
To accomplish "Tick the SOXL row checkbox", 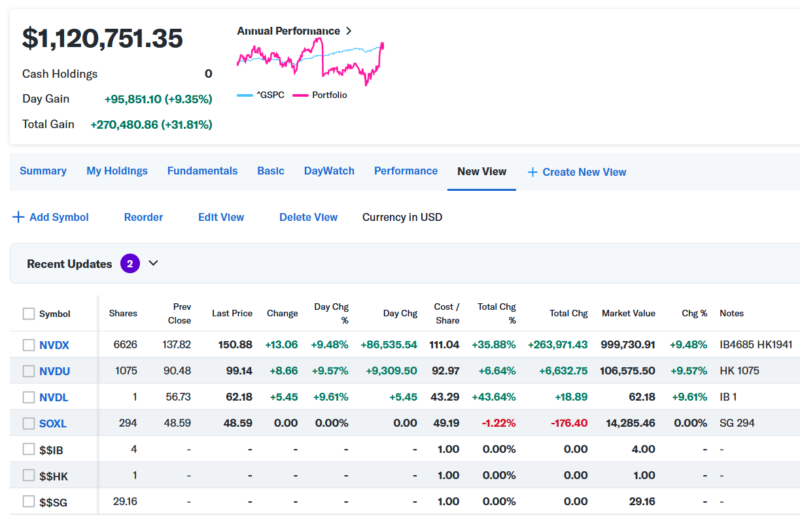I will [x=28, y=424].
